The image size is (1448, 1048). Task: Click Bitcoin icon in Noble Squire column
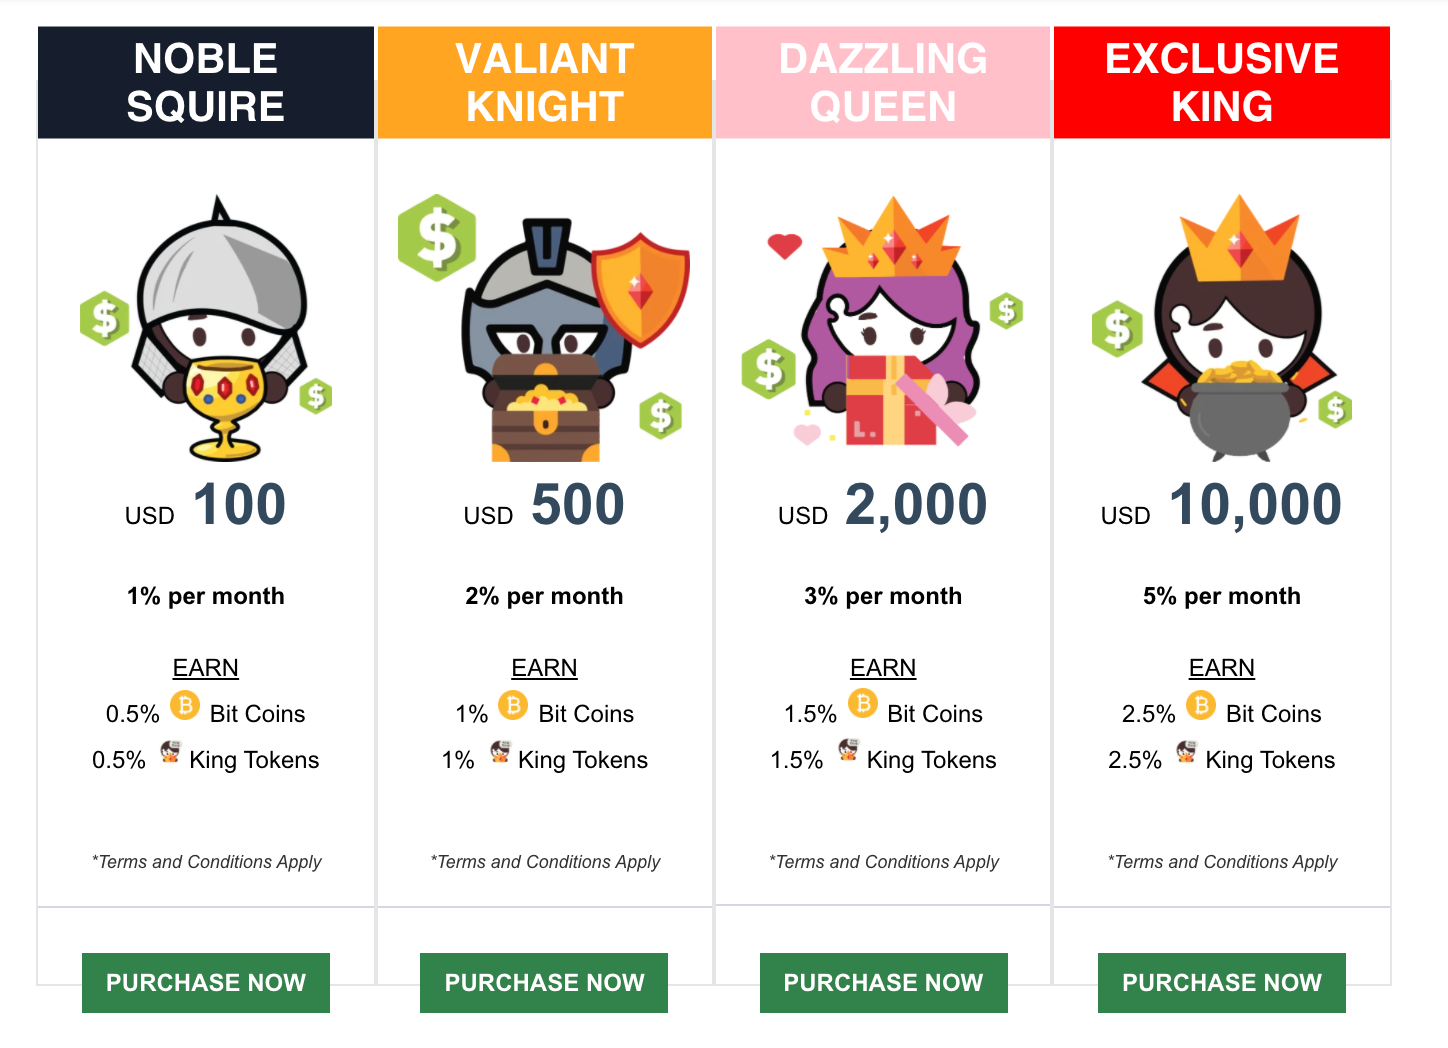tap(185, 705)
